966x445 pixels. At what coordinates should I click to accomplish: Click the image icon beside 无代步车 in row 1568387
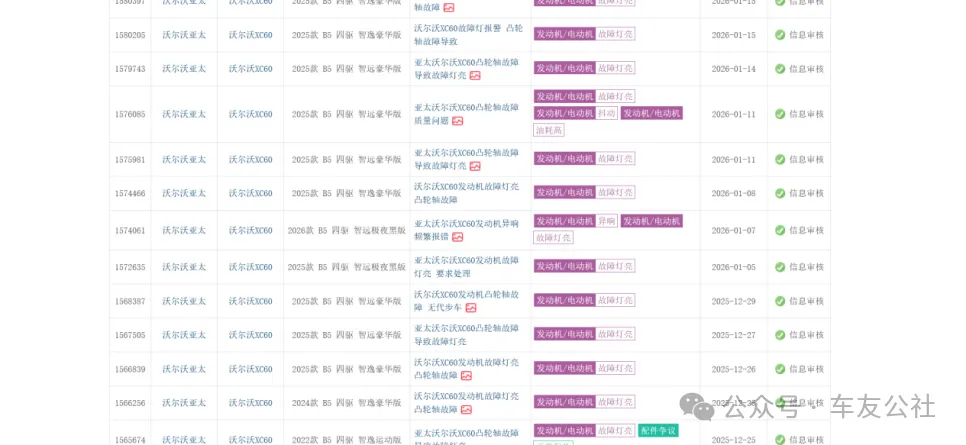click(471, 308)
